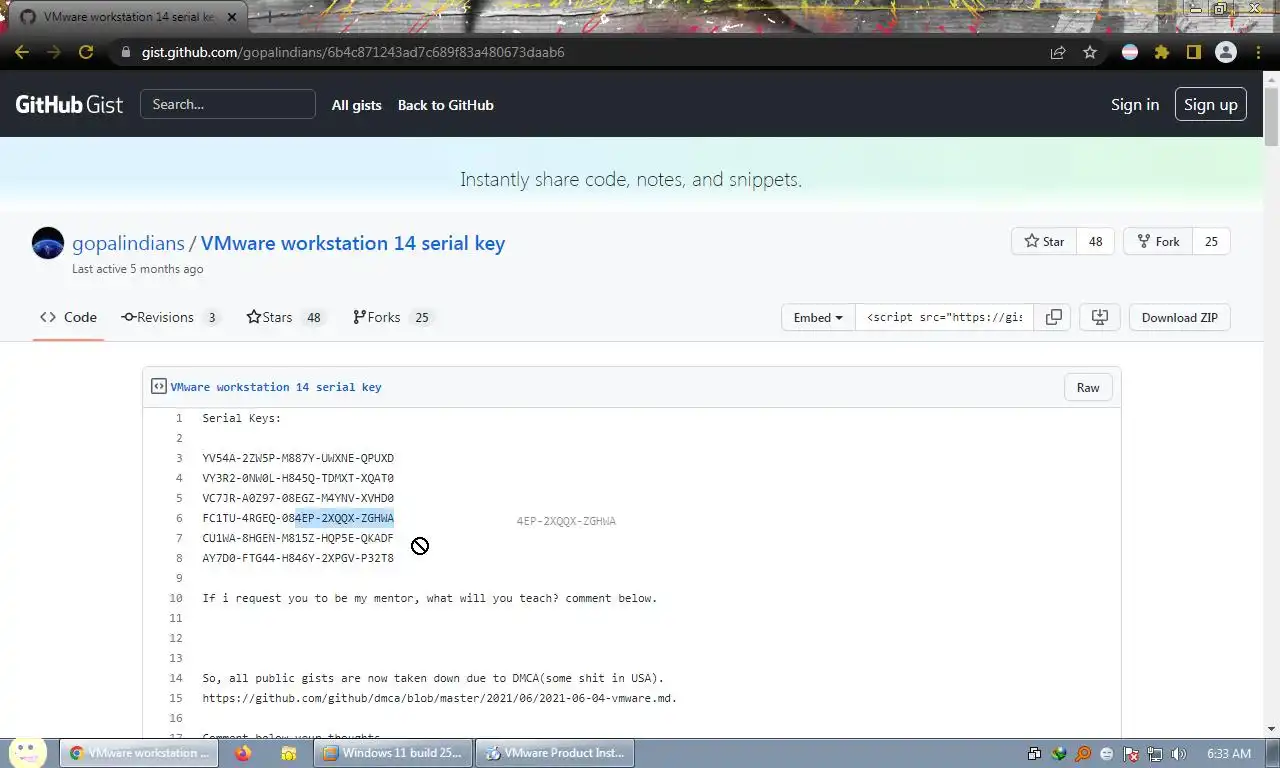Screen dimensions: 1280x768
Task: Open the browser side panel icon
Action: [1193, 52]
